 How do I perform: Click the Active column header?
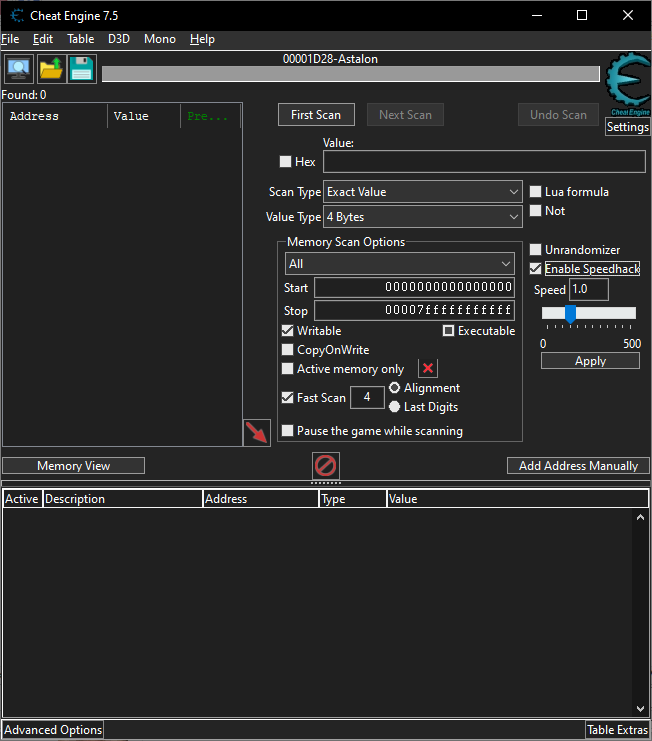[22, 499]
